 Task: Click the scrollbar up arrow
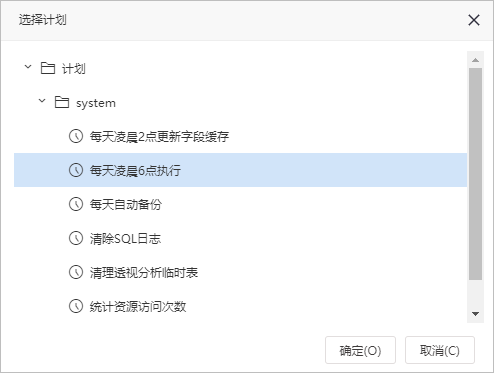tap(475, 60)
